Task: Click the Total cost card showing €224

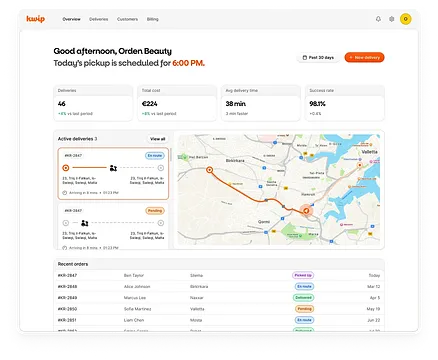Action: pos(177,103)
